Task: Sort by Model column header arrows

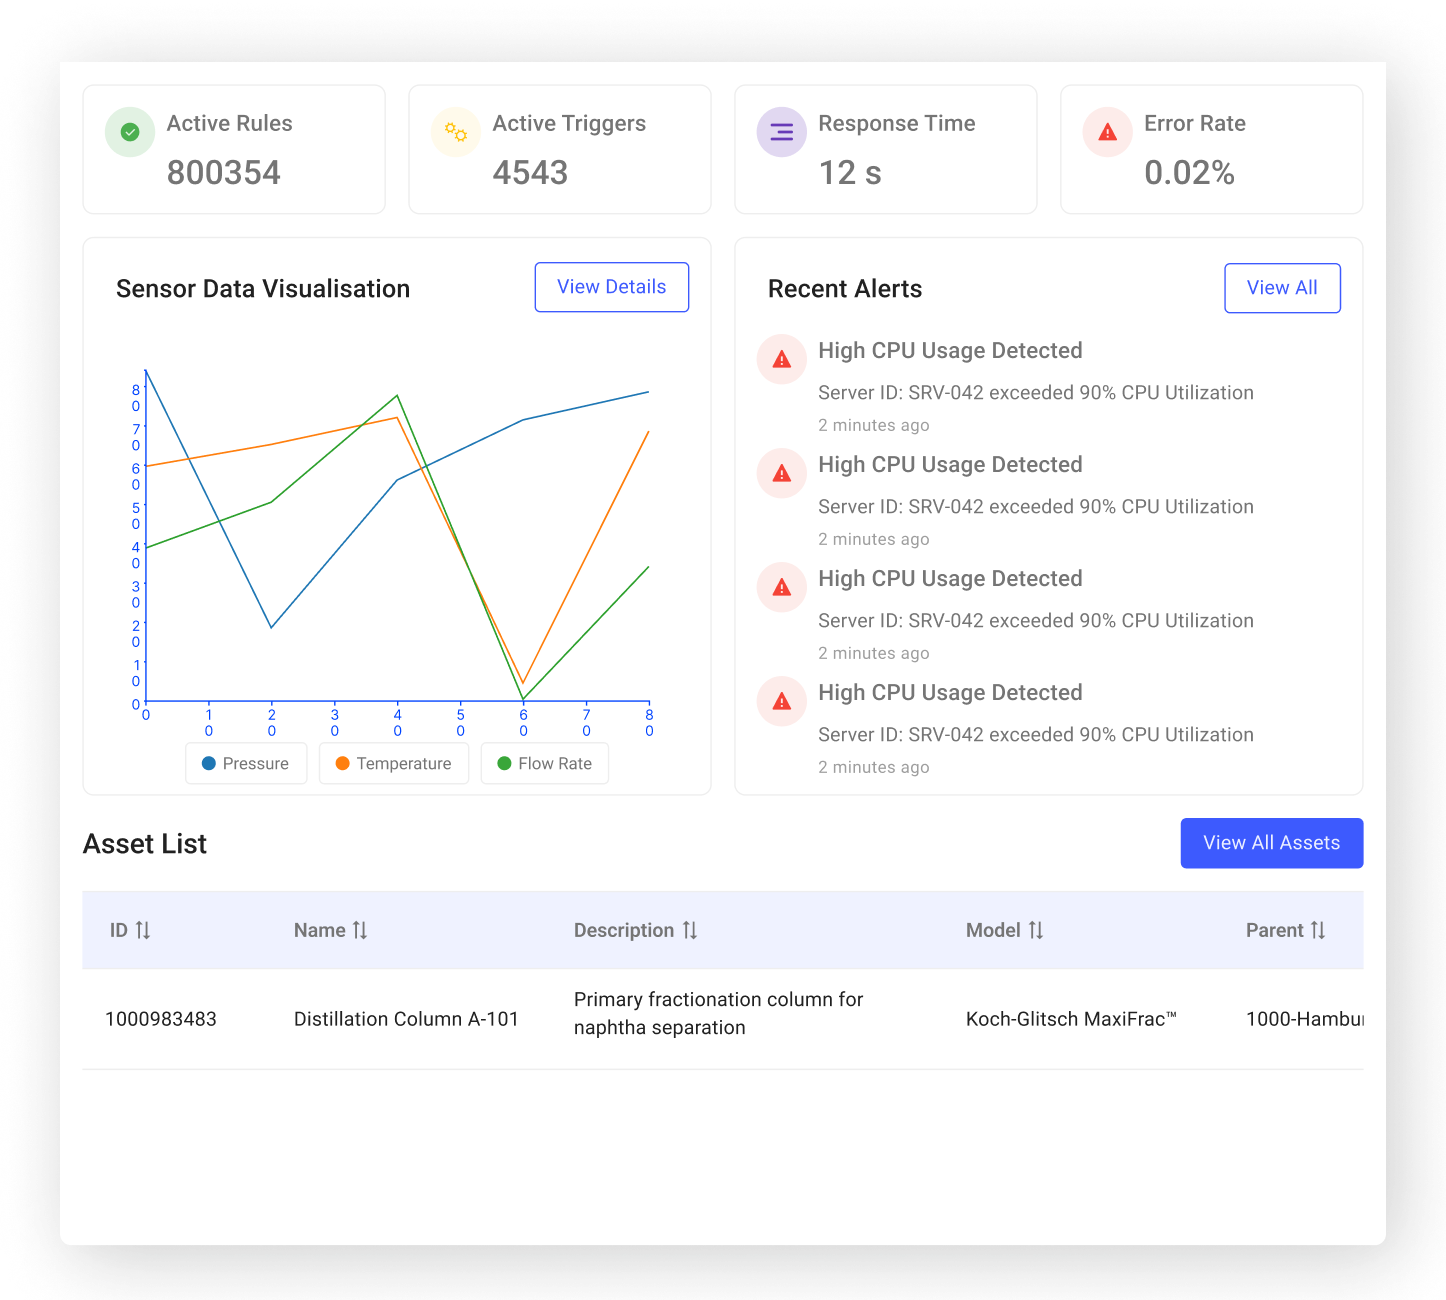Action: coord(1036,931)
